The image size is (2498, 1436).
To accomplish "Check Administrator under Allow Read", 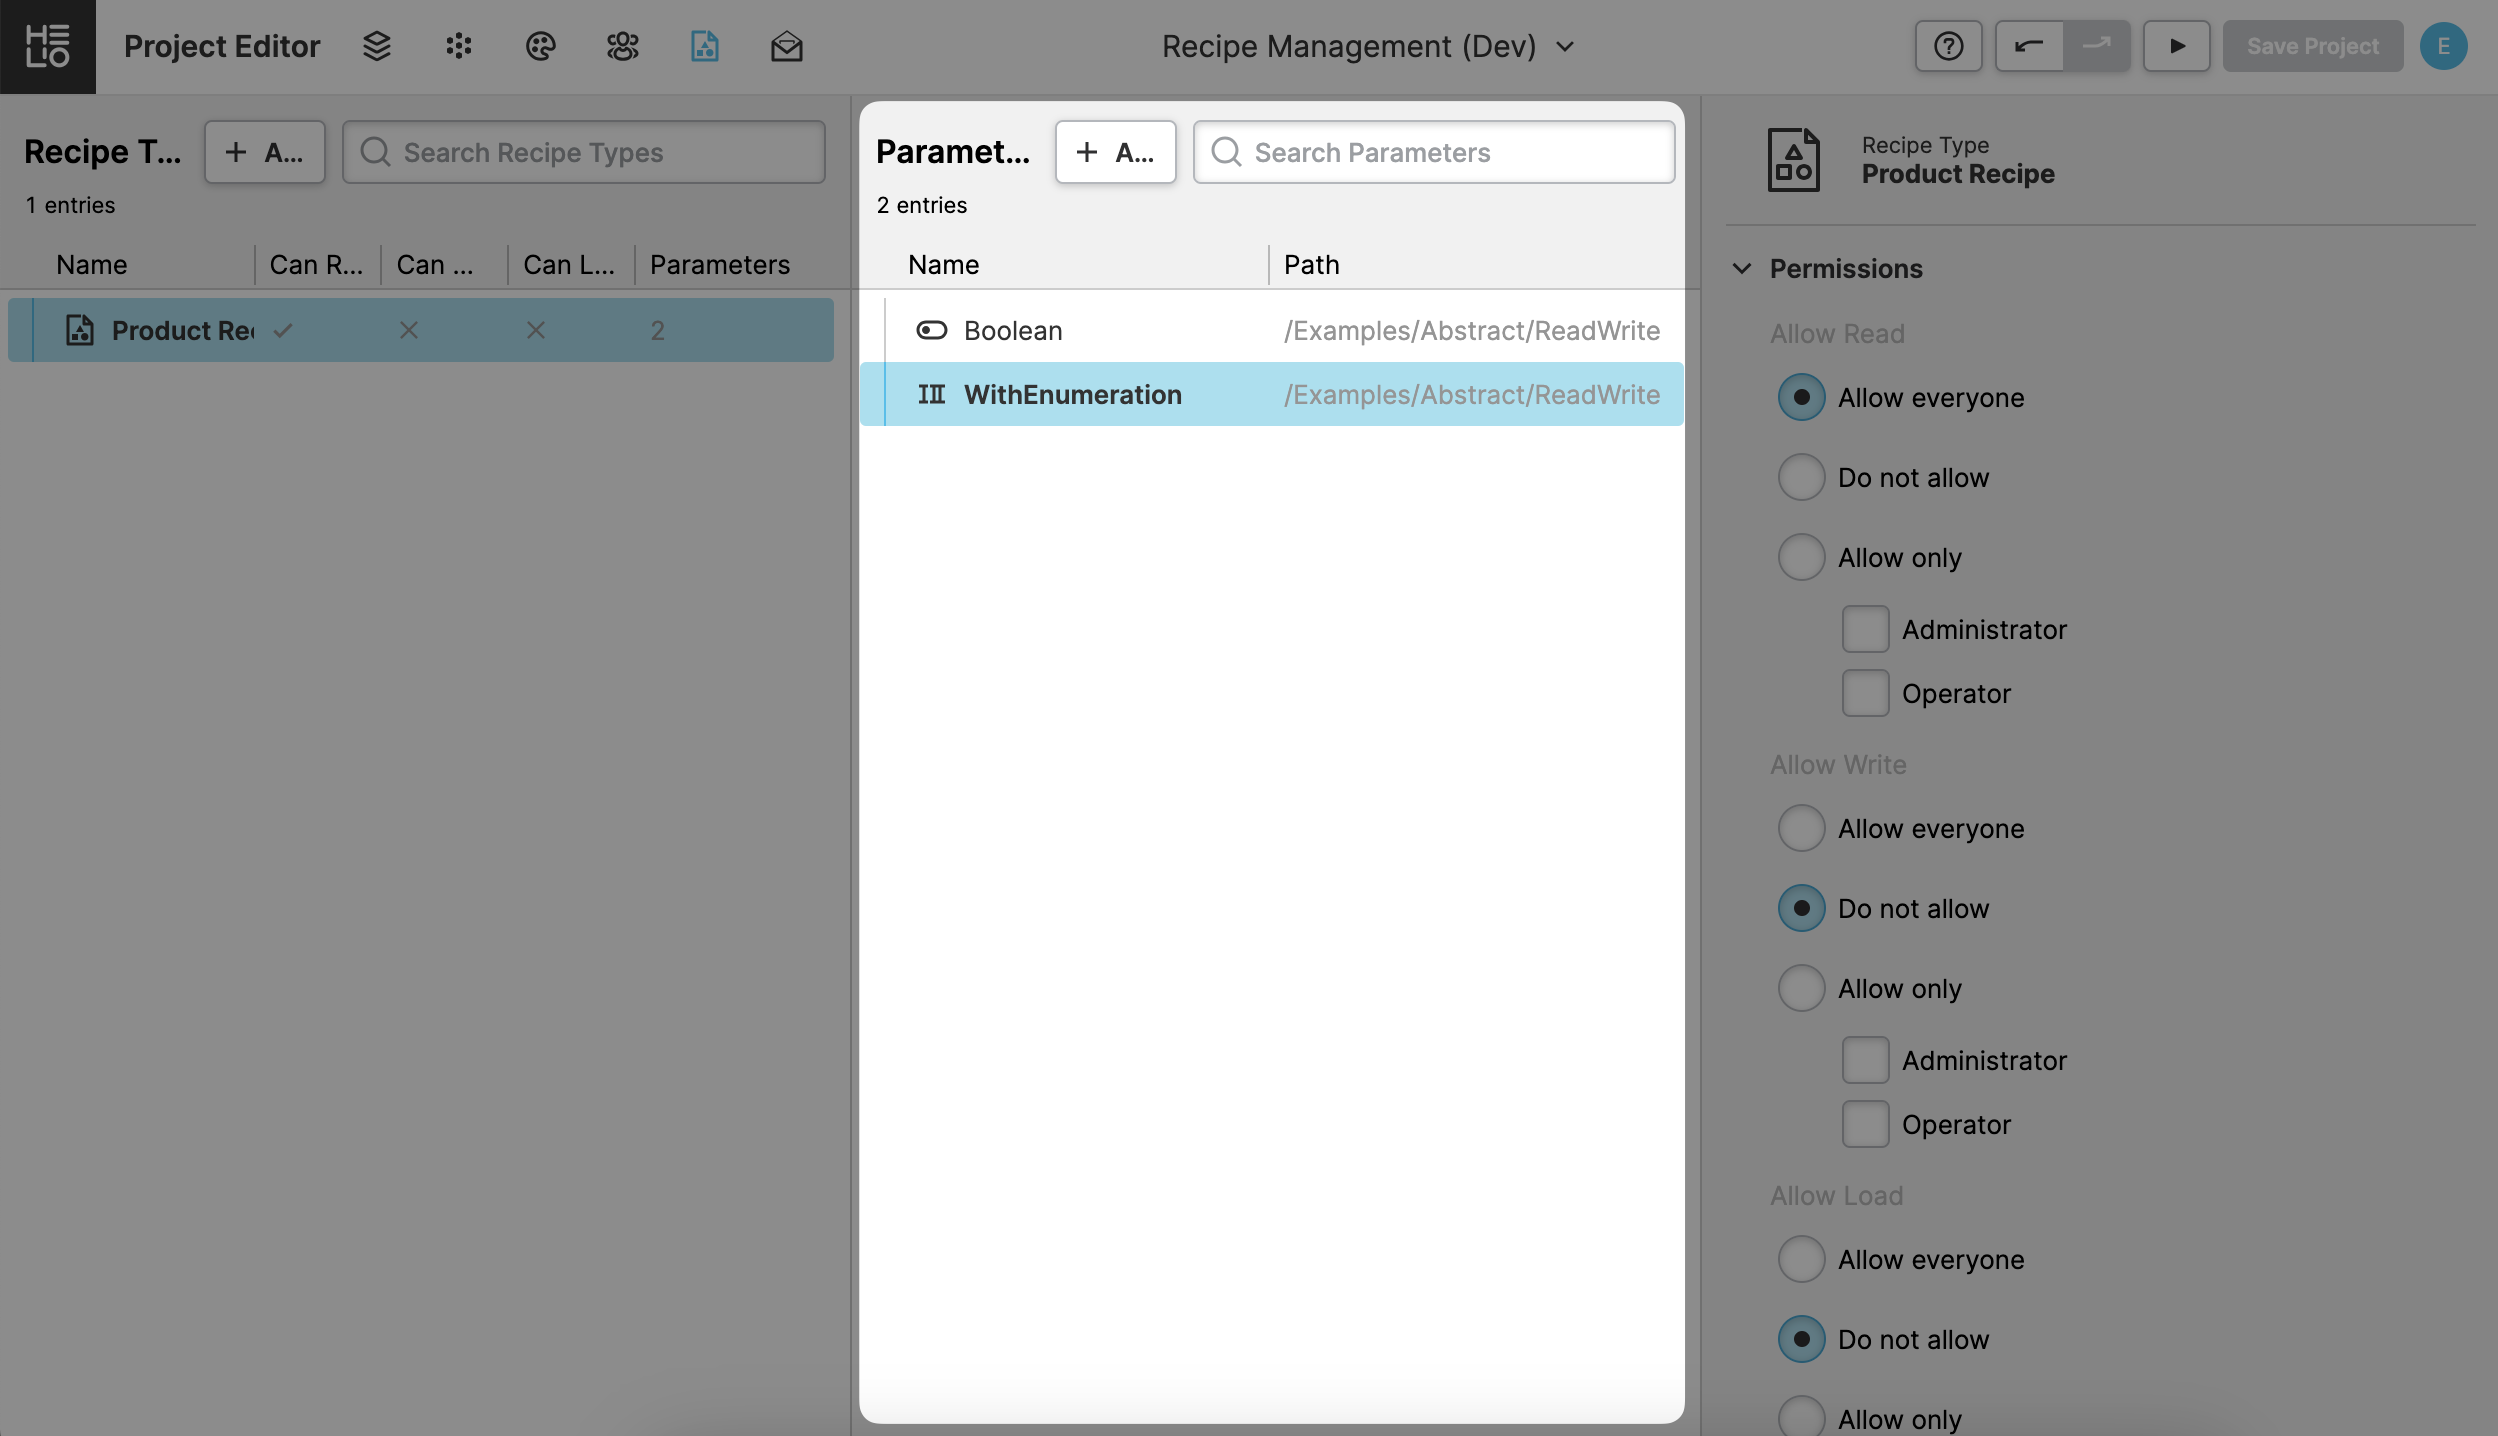I will click(1865, 629).
